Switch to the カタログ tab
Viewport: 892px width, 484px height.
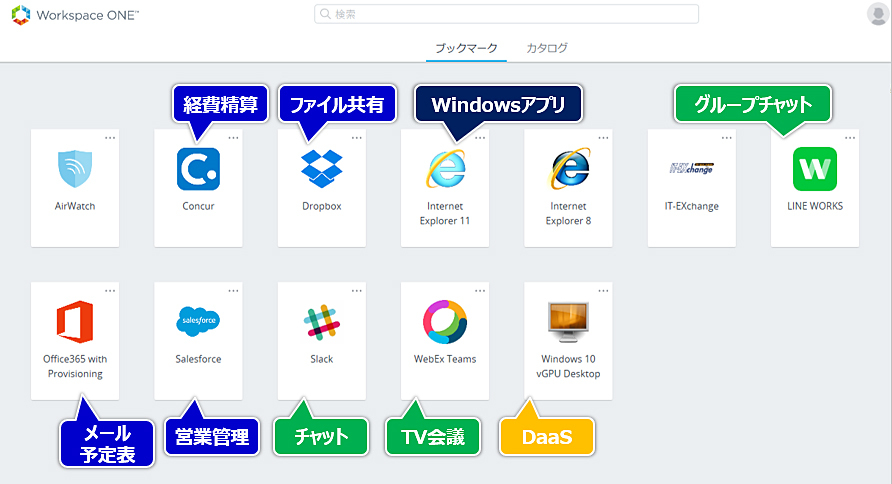point(547,48)
